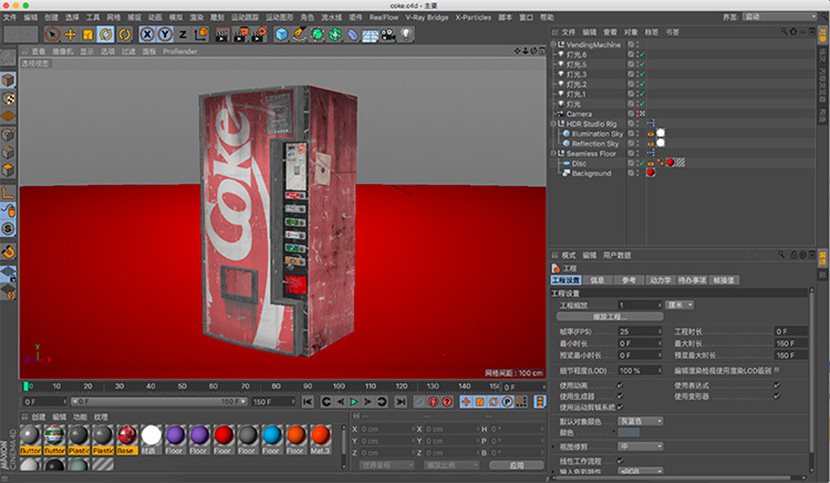Viewport: 830px width, 483px height.
Task: Uncheck the 线性工作流程 checkbox
Action: click(620, 461)
